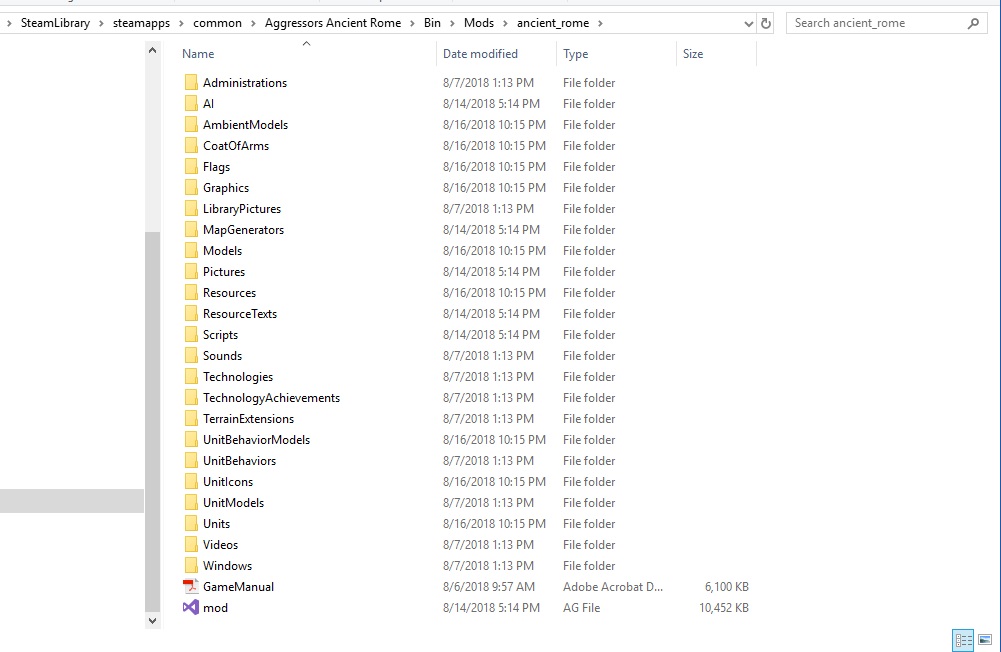Click navigation pane scroll up arrow
1001x652 pixels.
(153, 50)
